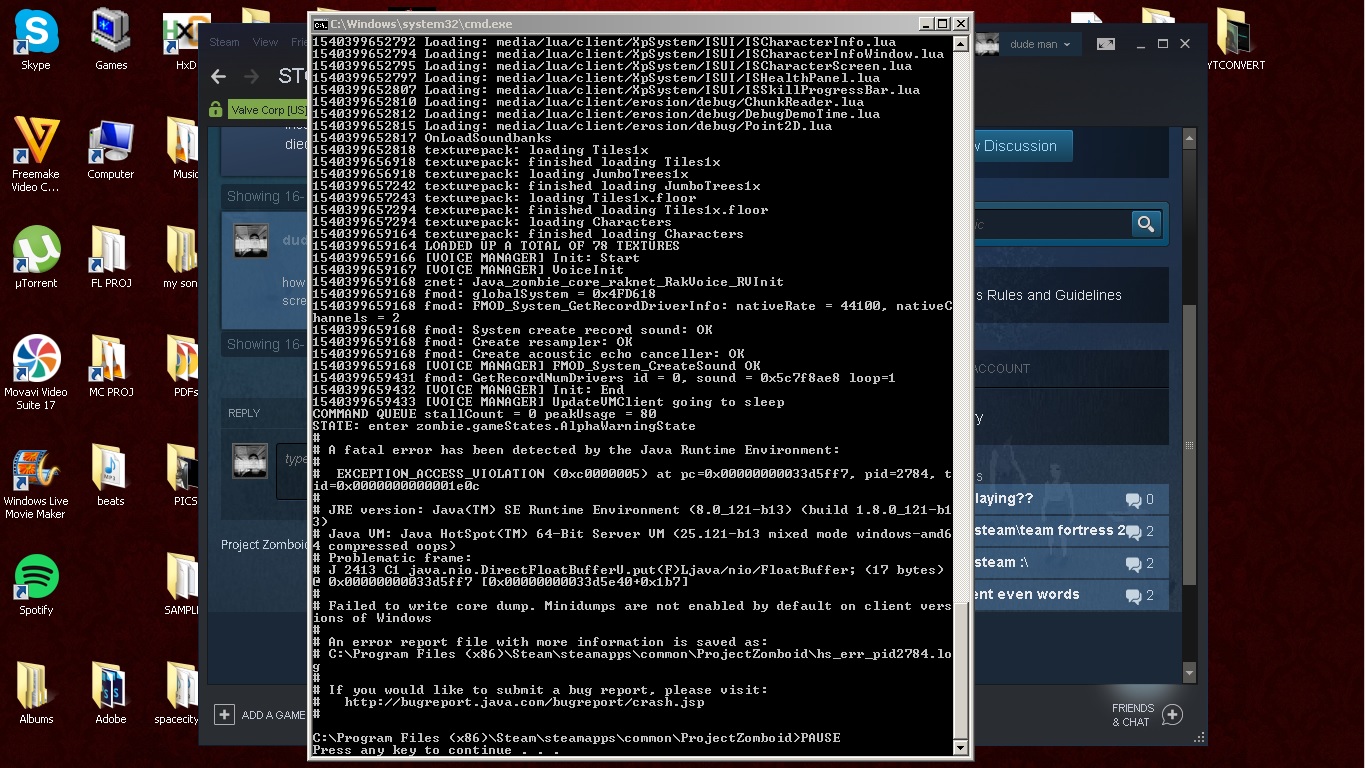Image resolution: width=1366 pixels, height=768 pixels.
Task: Click the Valve Corp [US] certificate label
Action: point(269,110)
